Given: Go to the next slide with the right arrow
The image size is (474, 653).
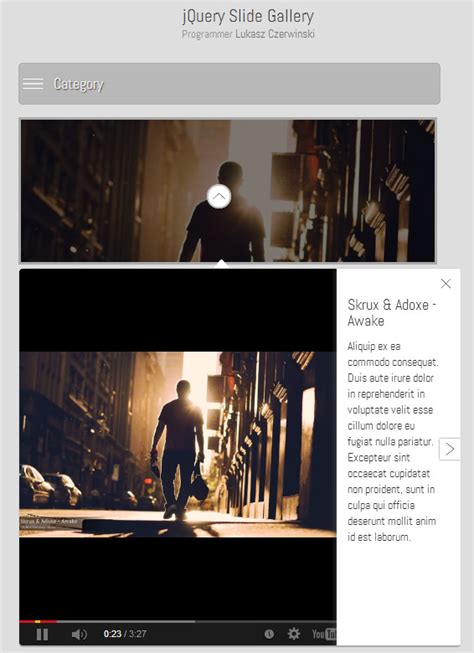Looking at the screenshot, I should [449, 449].
